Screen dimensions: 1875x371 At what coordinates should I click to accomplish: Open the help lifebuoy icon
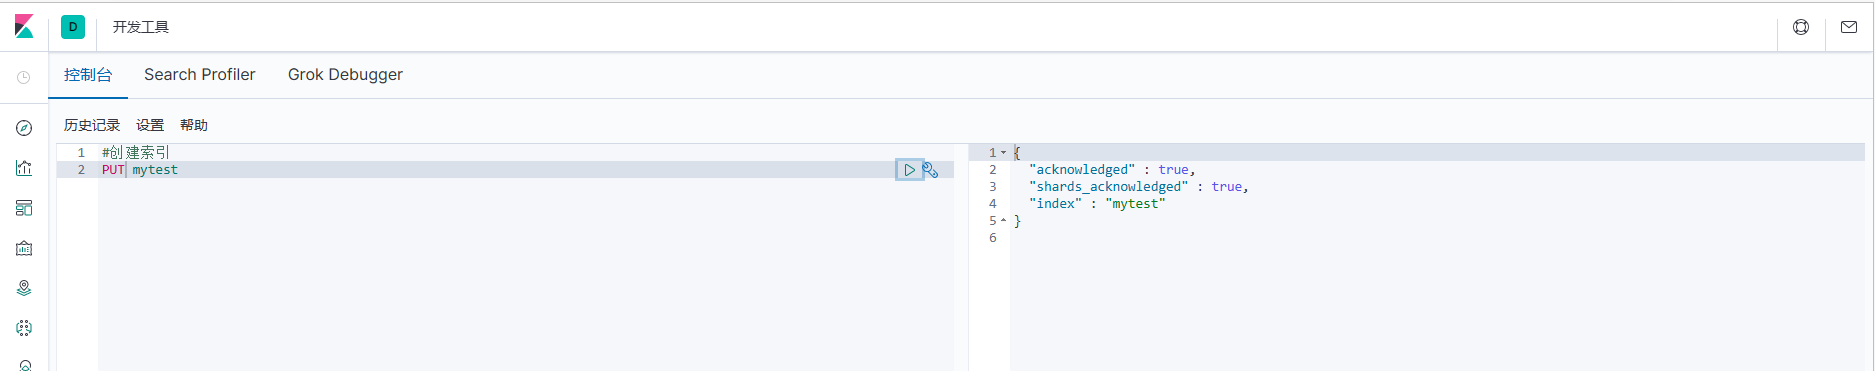(1801, 27)
